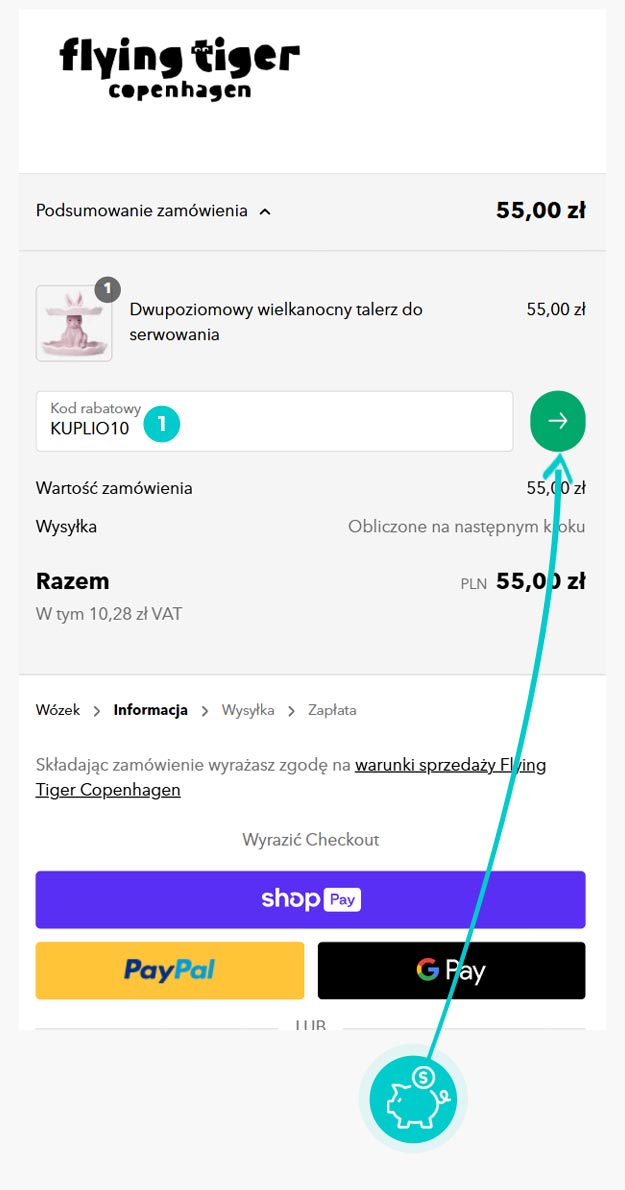
Task: Click the Razem total amount
Action: point(540,581)
